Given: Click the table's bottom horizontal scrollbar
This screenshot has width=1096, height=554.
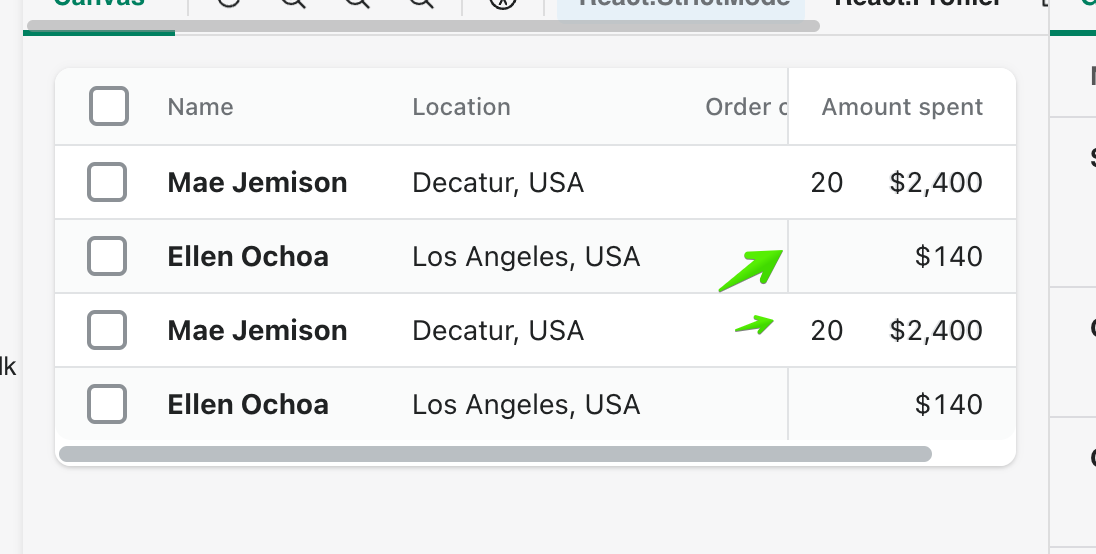Looking at the screenshot, I should [x=495, y=454].
